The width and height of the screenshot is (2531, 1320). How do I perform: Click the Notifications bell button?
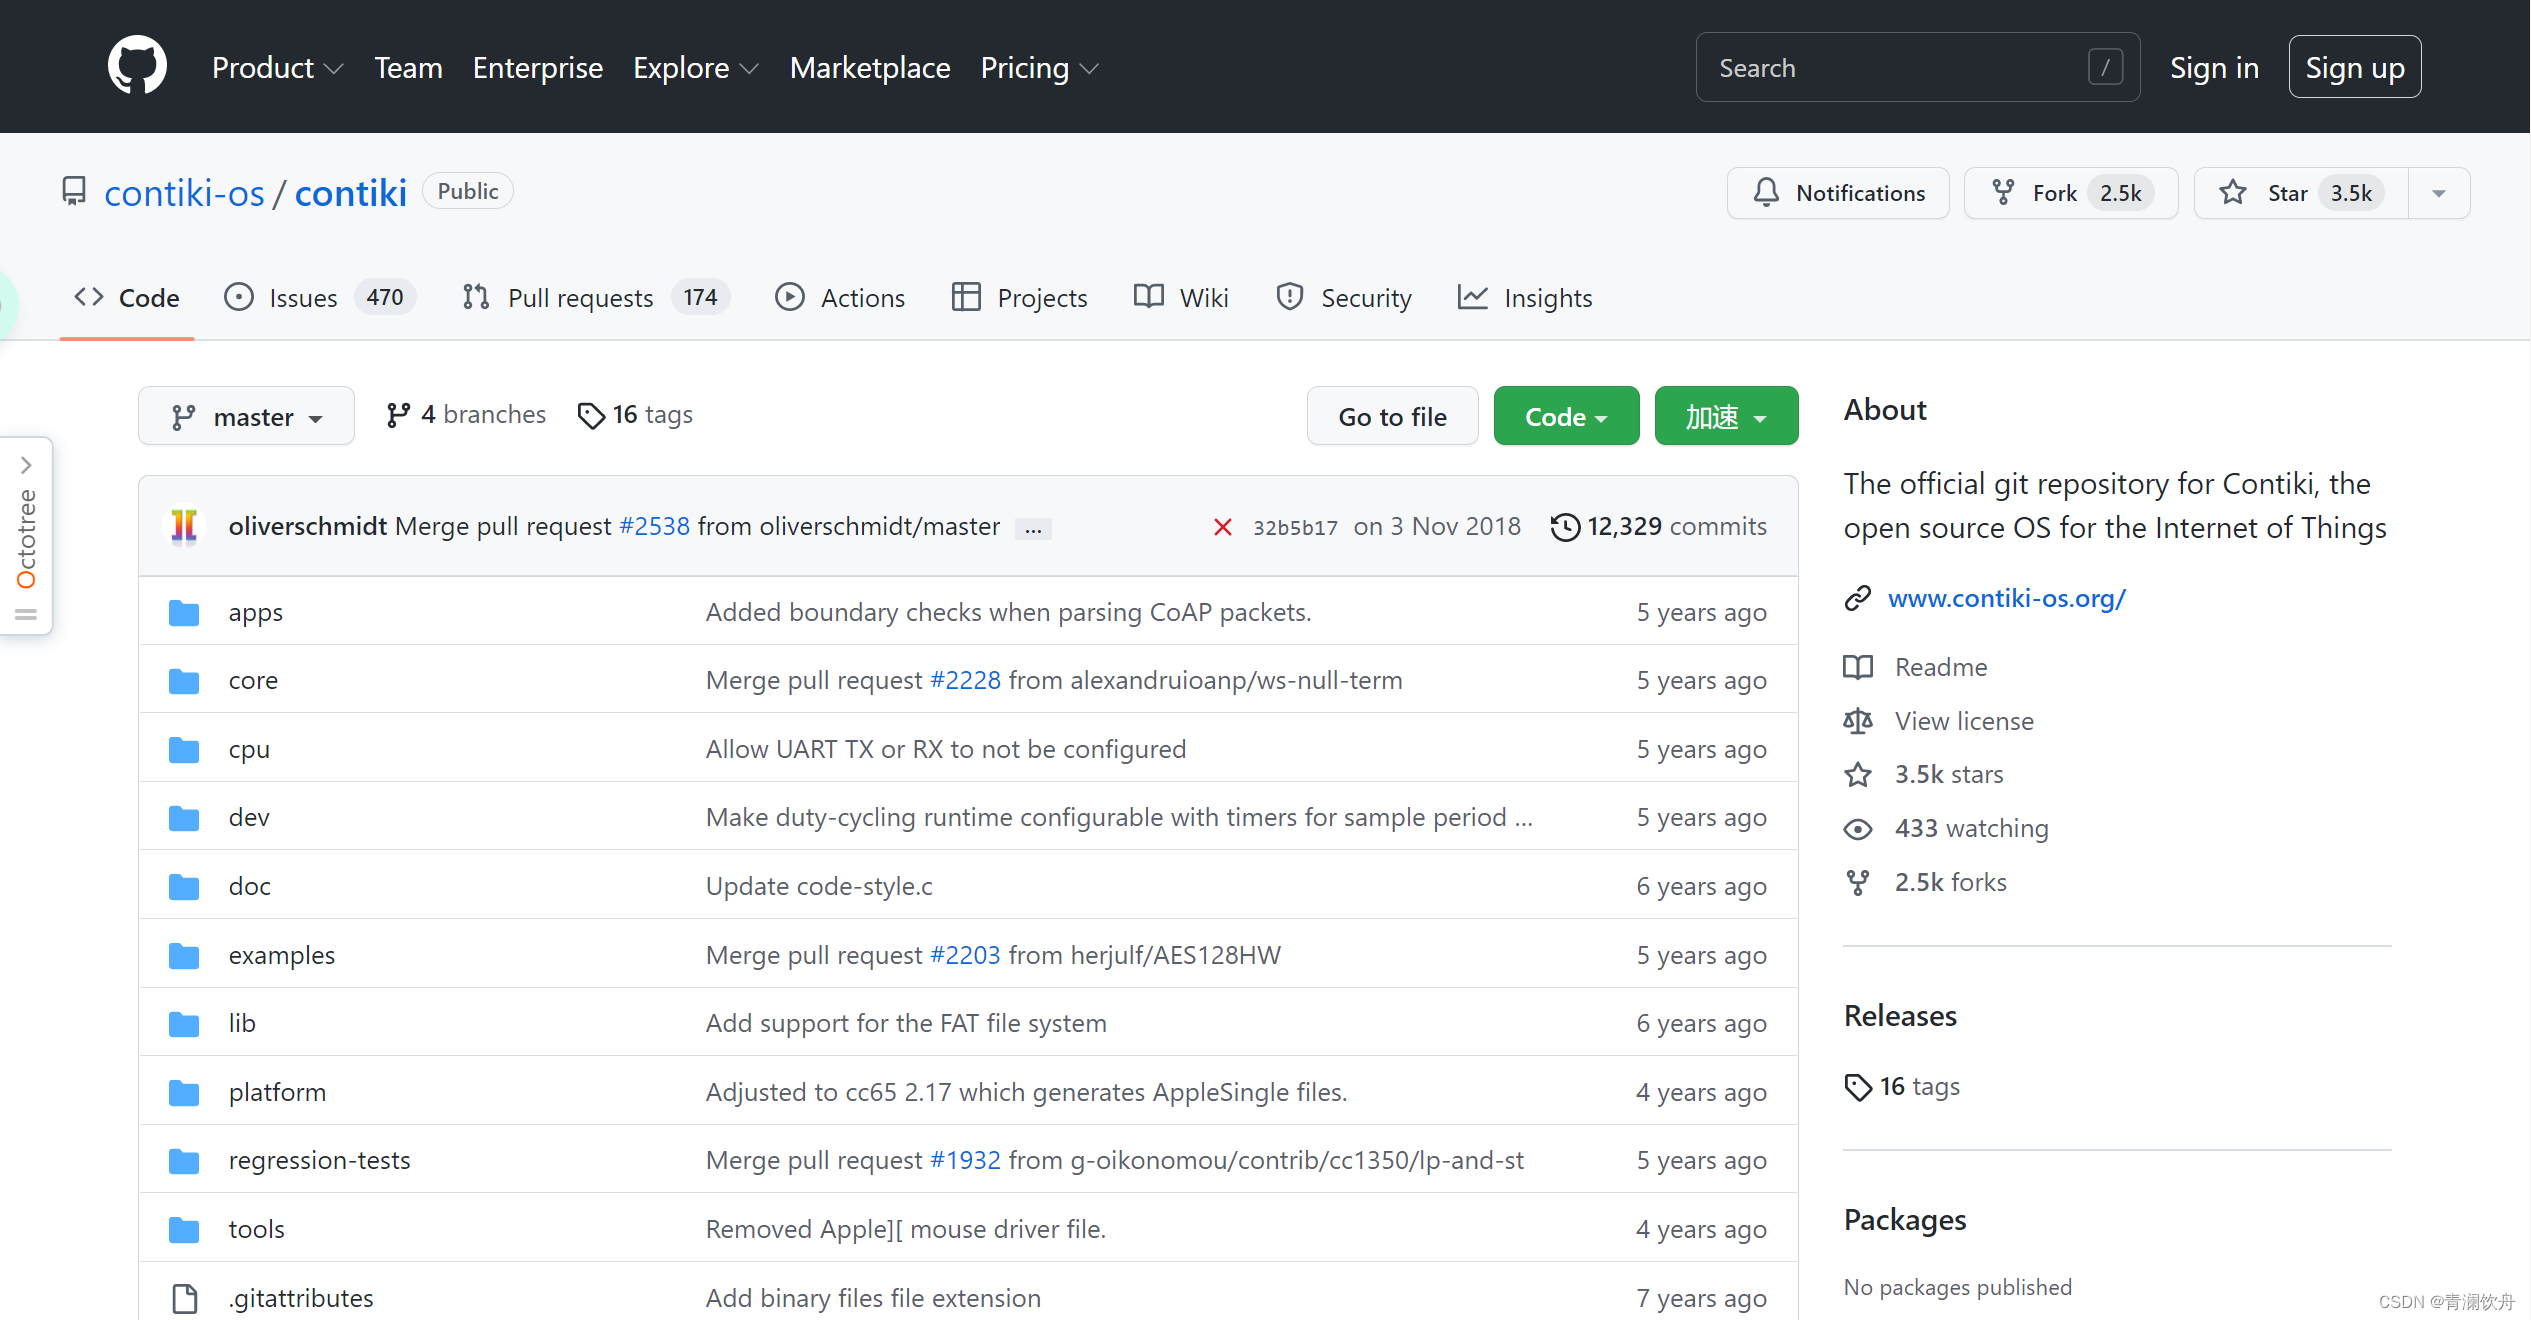[1838, 193]
